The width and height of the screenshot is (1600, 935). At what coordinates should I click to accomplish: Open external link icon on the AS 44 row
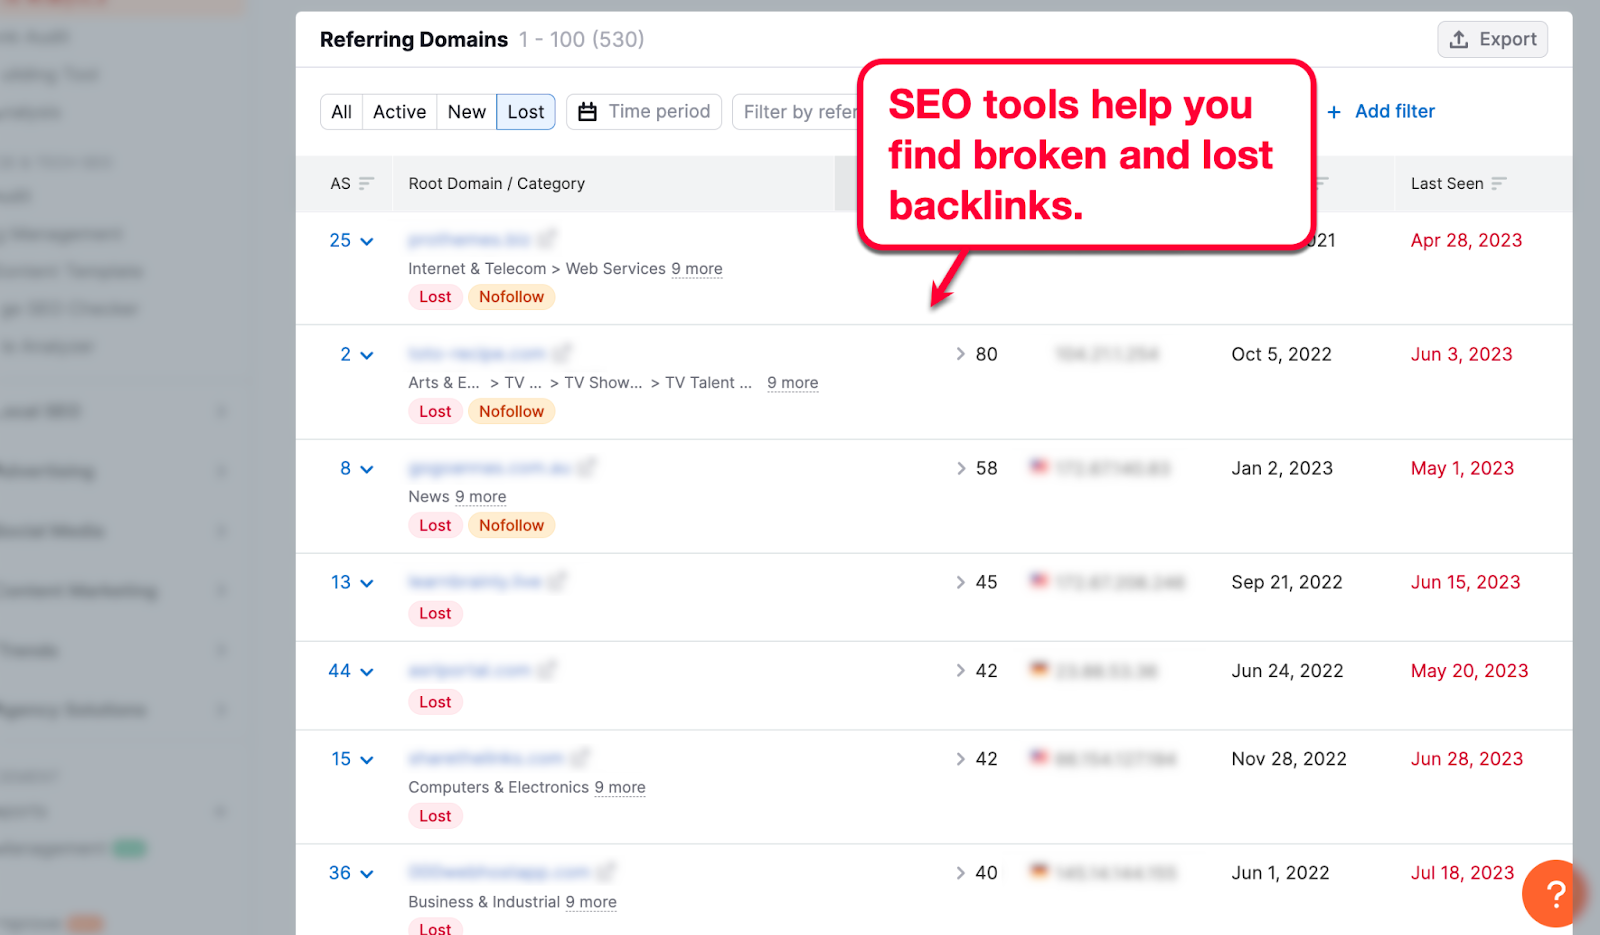[547, 670]
